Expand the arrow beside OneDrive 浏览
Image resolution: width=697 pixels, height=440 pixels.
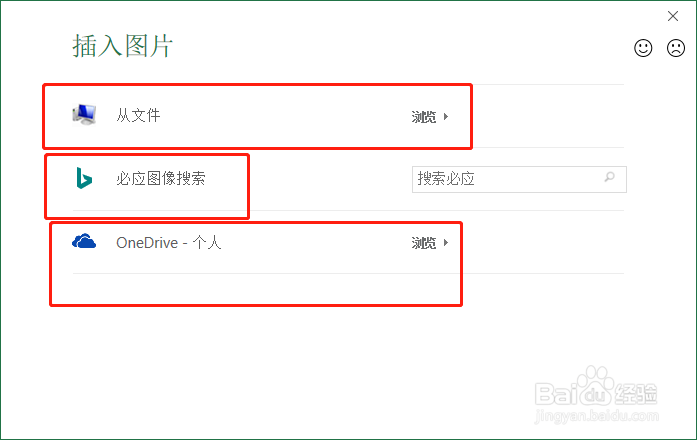click(x=446, y=243)
